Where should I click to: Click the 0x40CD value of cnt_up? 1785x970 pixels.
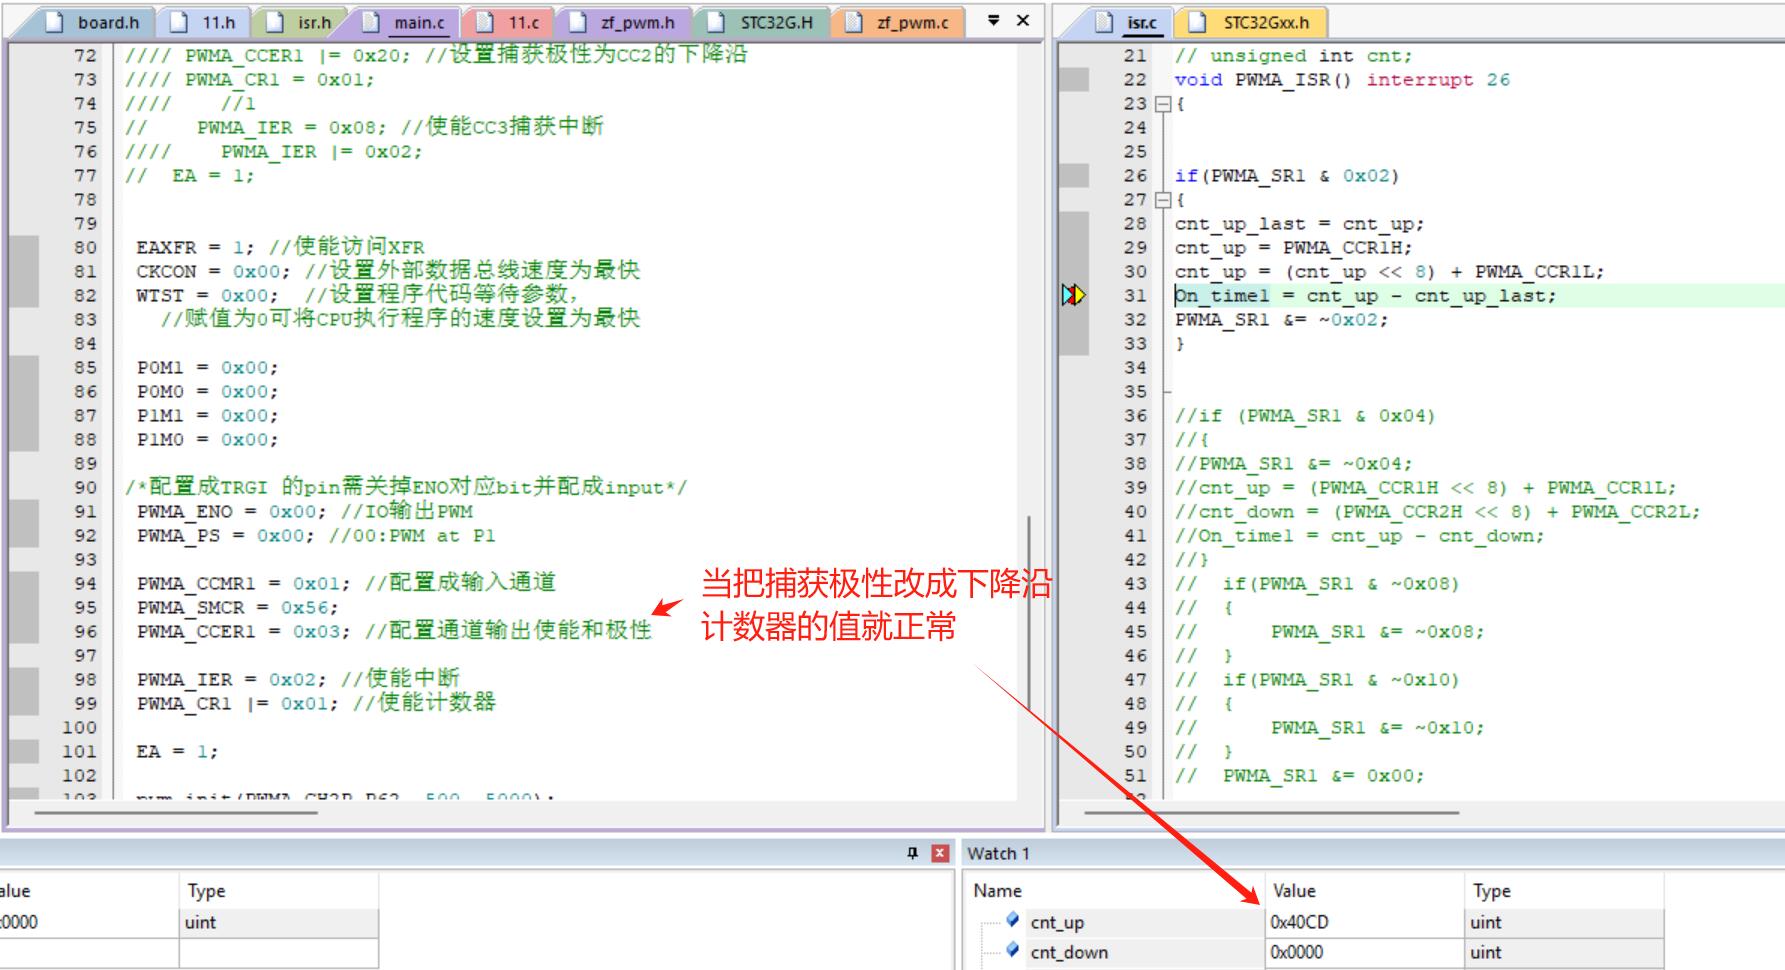pyautogui.click(x=1299, y=922)
